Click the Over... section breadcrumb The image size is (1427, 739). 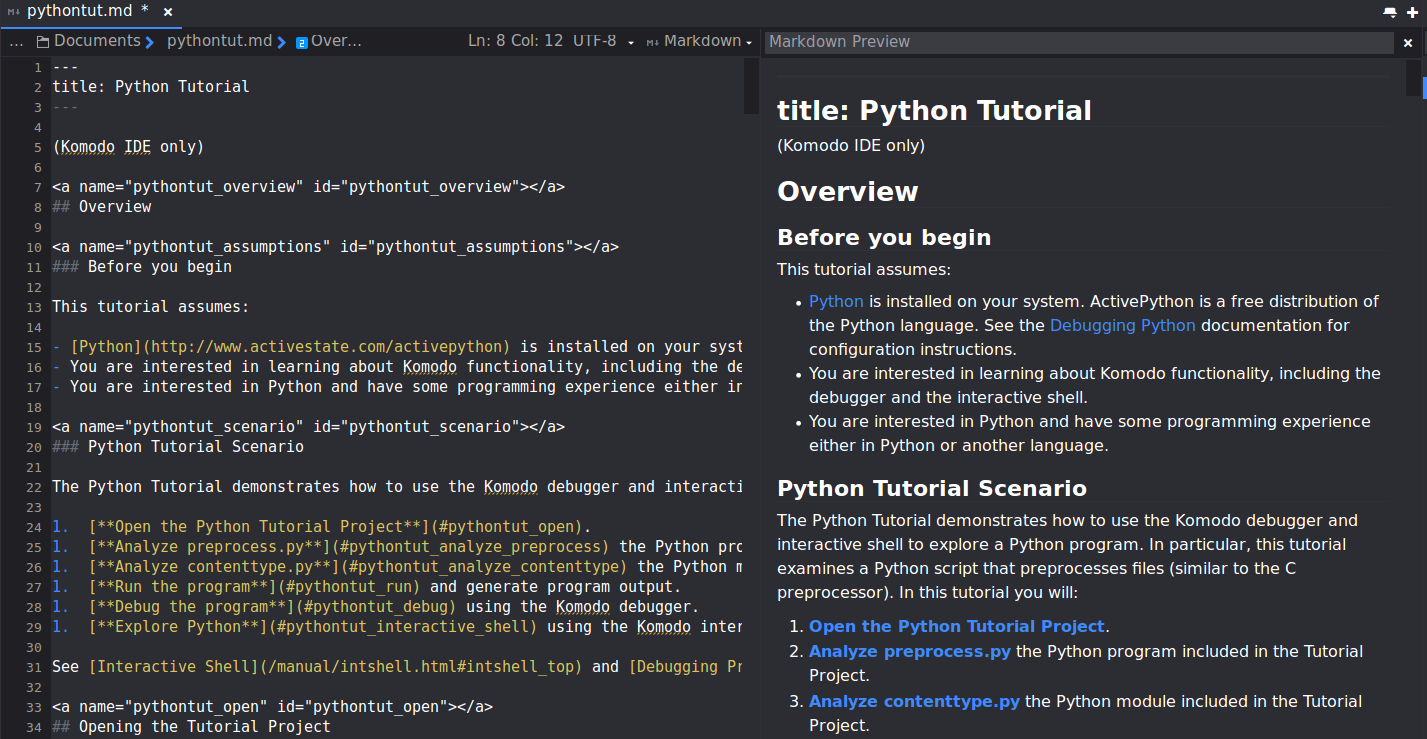(336, 41)
